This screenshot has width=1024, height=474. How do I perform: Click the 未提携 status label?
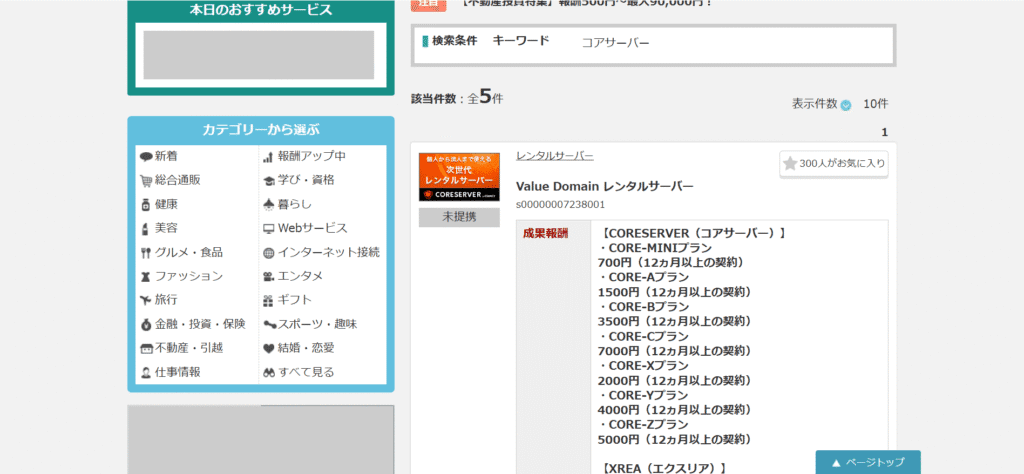pos(459,217)
